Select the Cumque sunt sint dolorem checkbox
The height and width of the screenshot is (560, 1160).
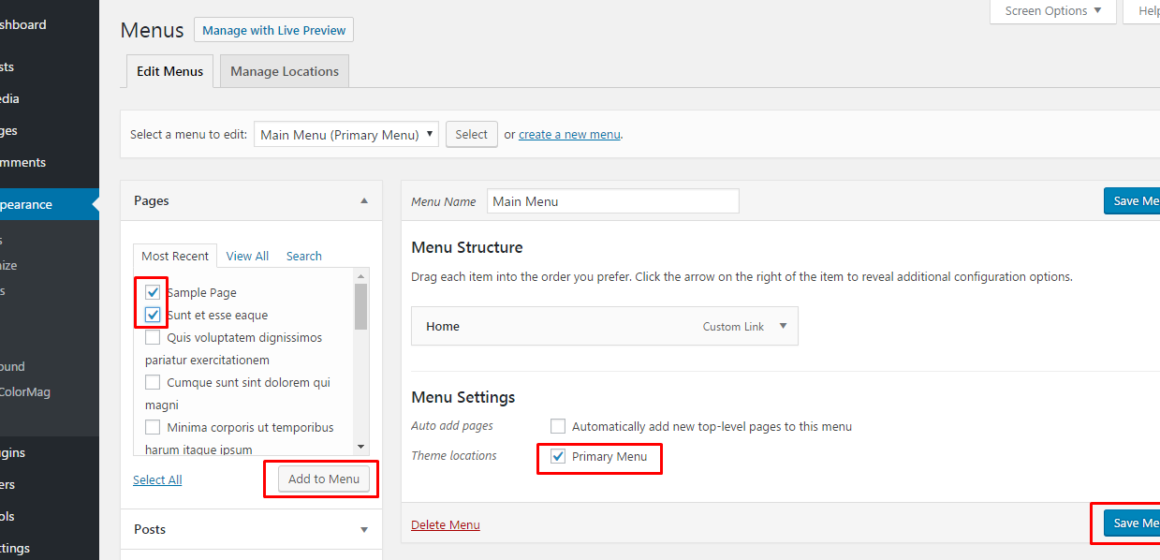(x=153, y=382)
